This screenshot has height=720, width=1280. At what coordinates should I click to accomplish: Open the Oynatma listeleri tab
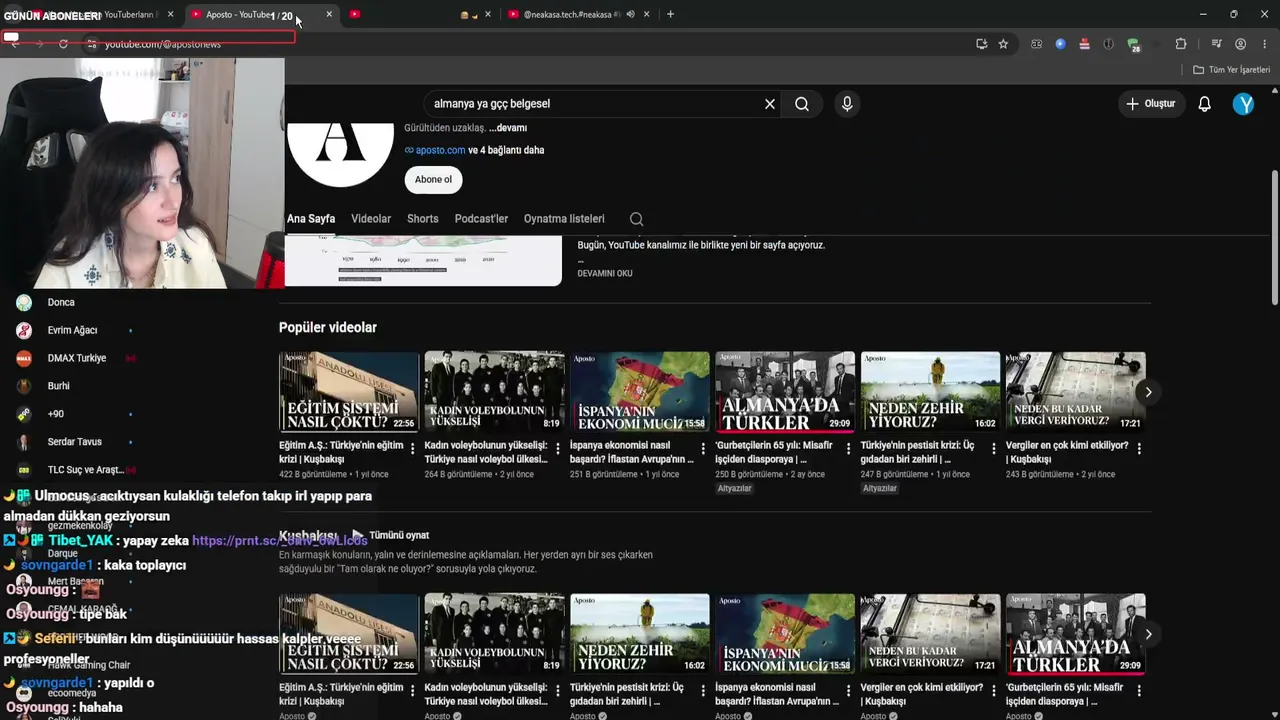[564, 219]
